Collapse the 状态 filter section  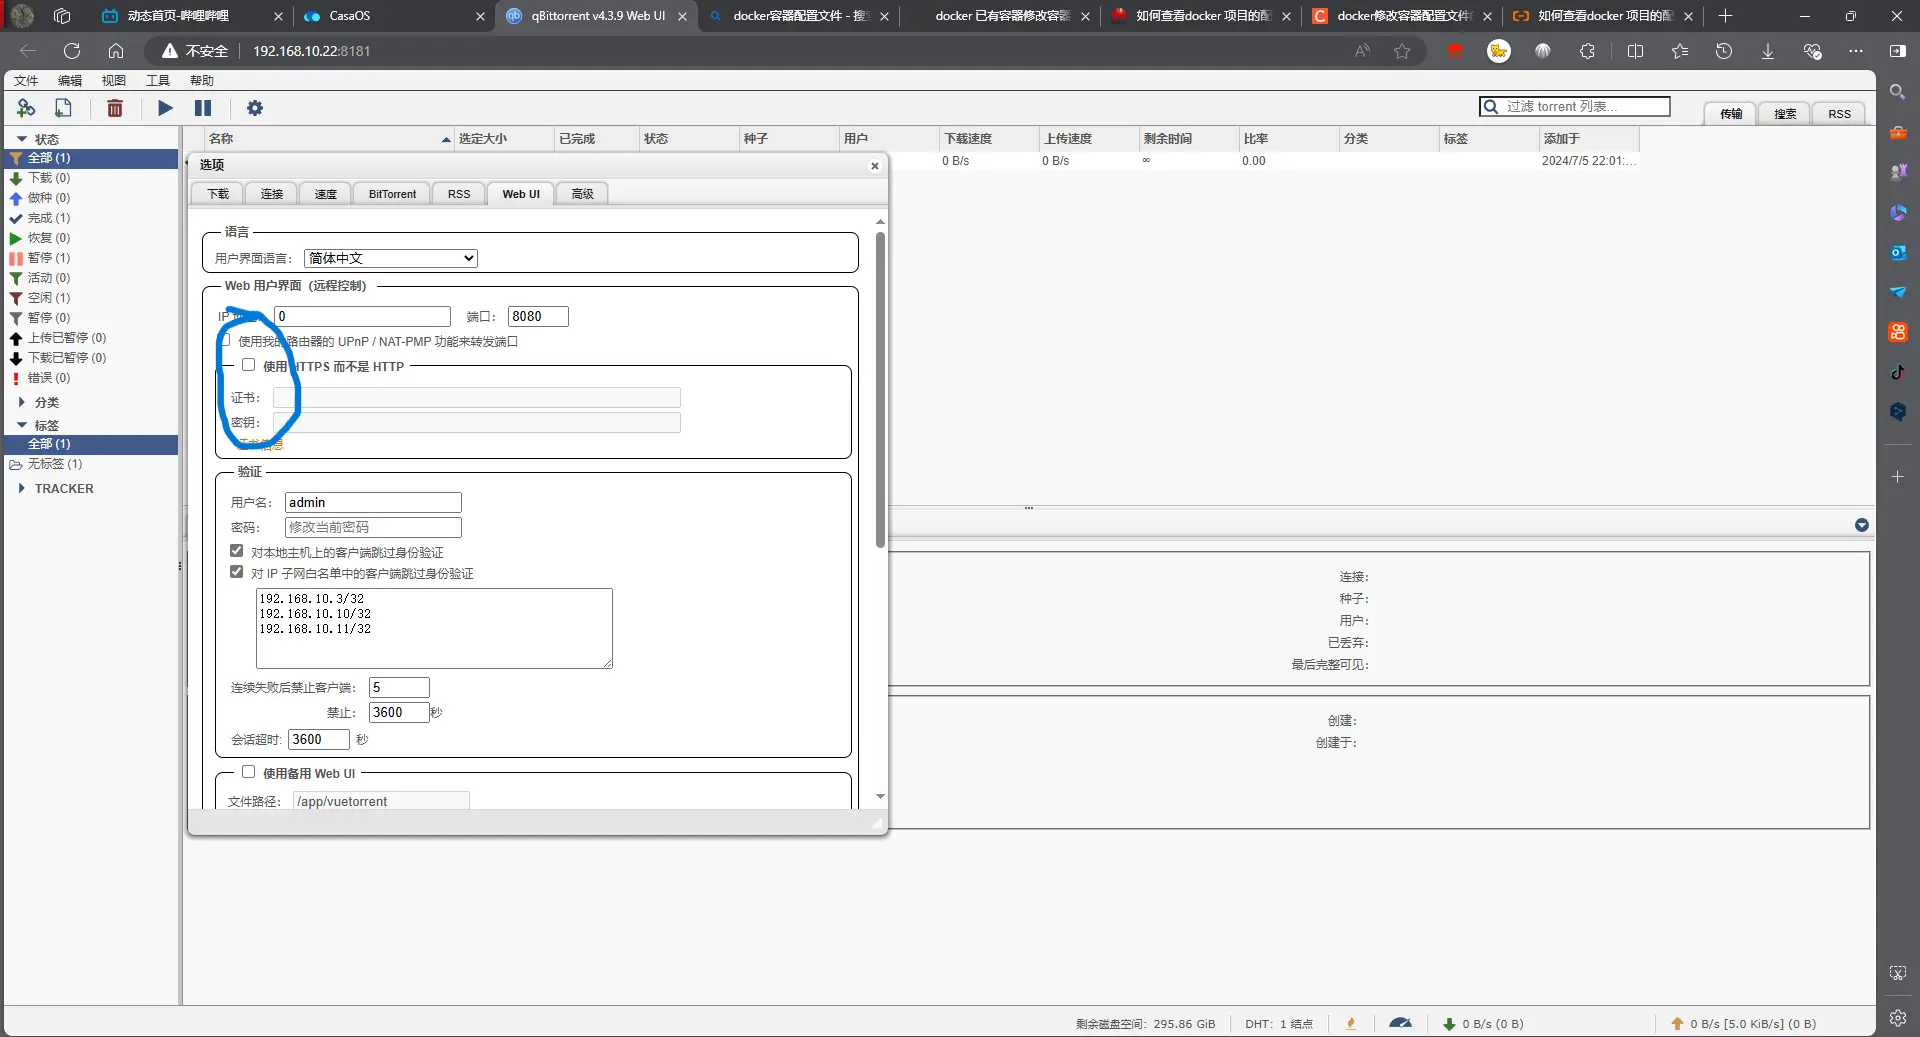pyautogui.click(x=22, y=139)
